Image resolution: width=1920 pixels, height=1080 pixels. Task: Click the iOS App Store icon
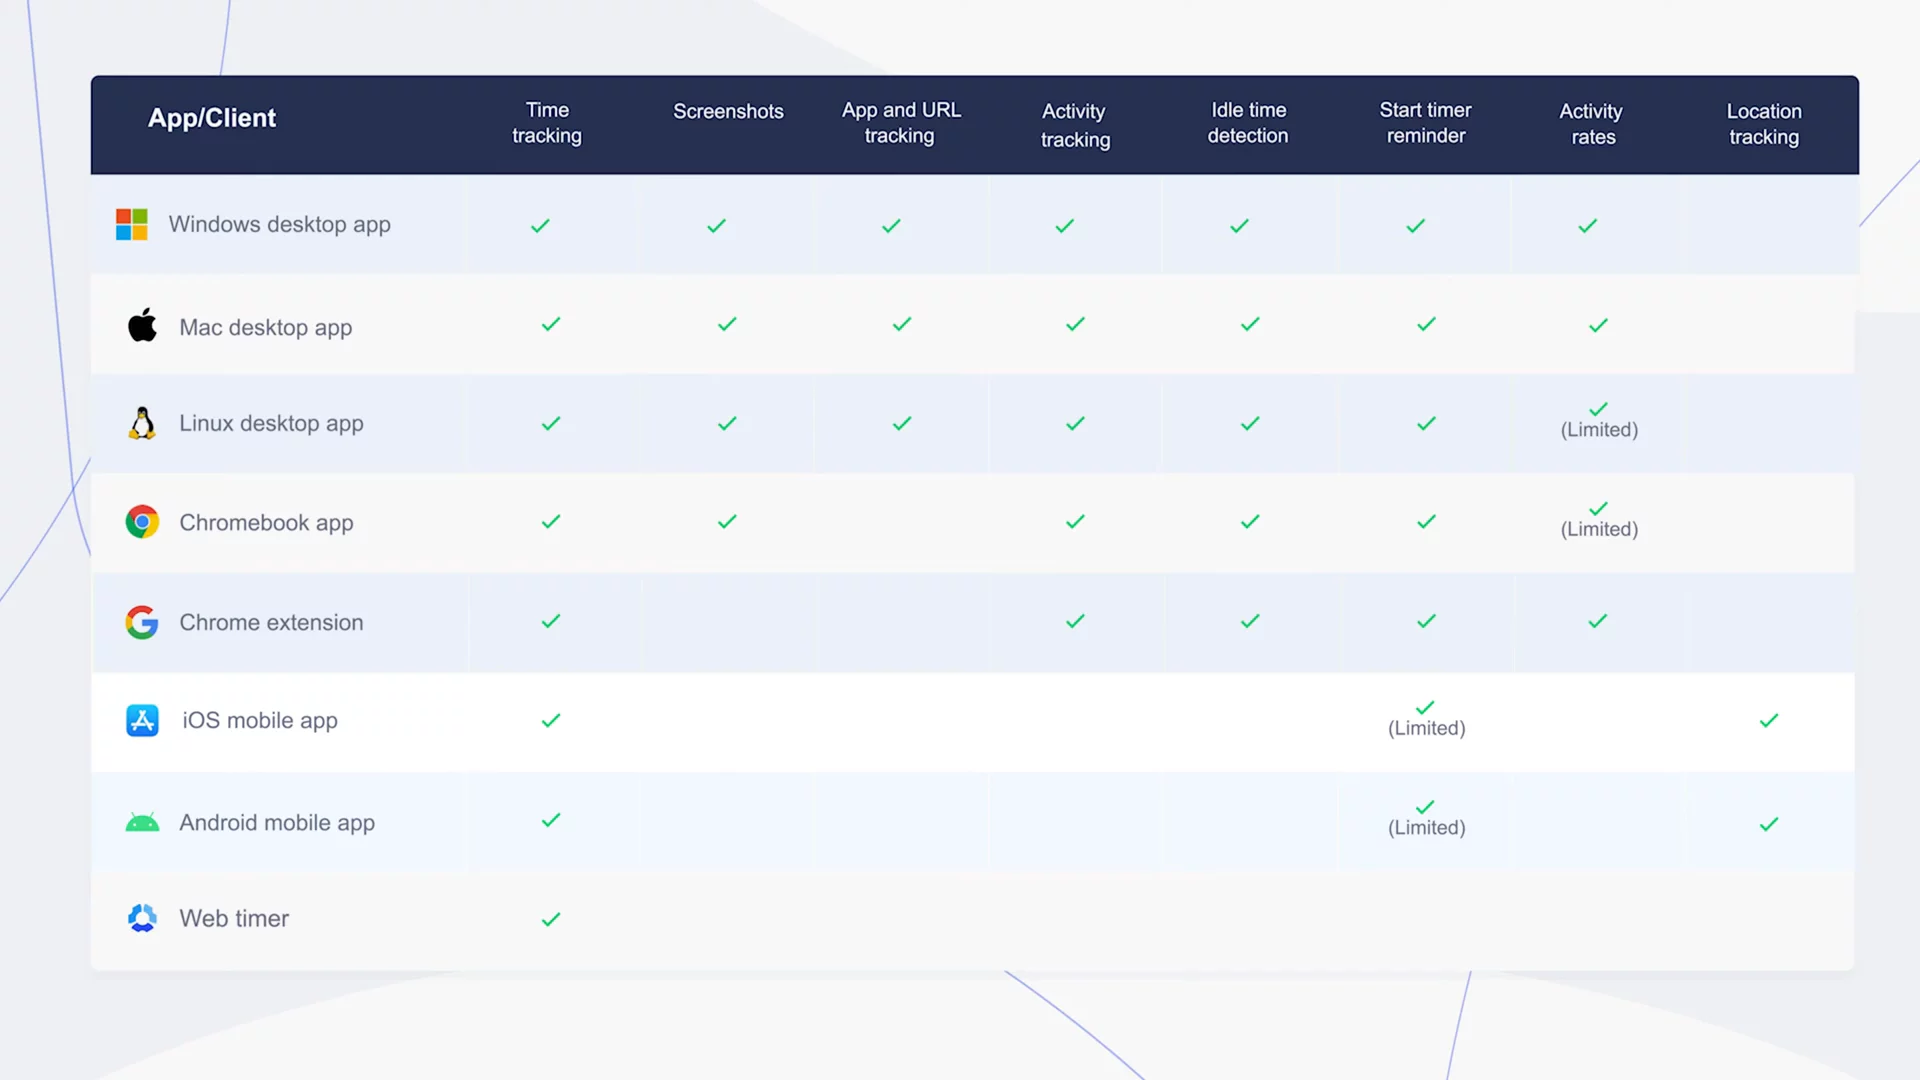(x=142, y=720)
